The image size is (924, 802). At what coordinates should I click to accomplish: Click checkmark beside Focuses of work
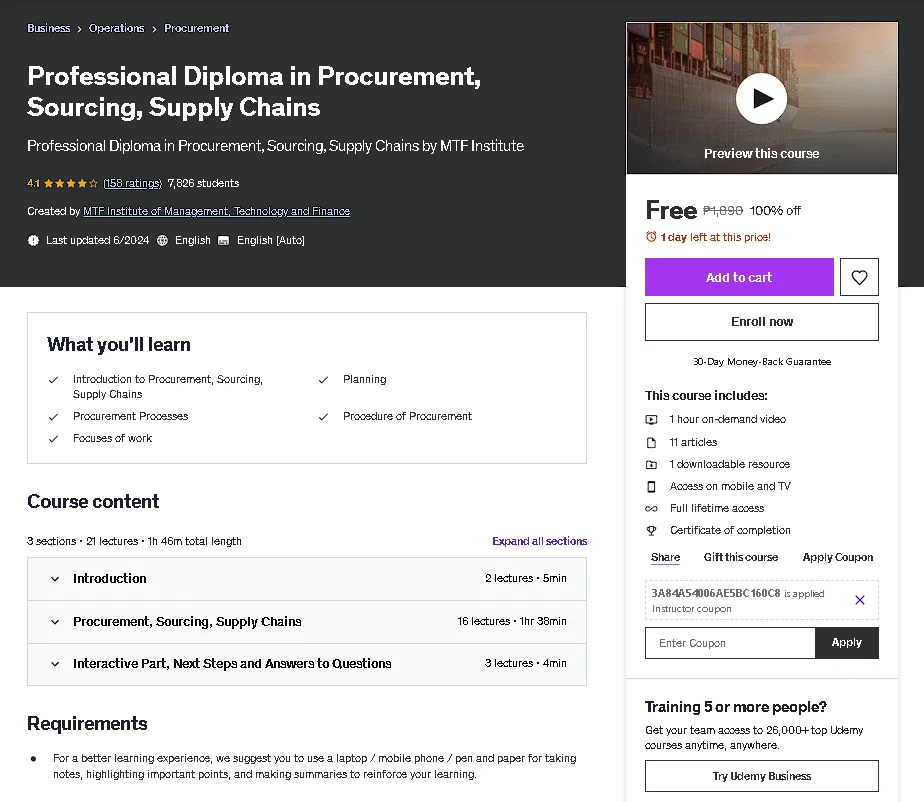(54, 439)
